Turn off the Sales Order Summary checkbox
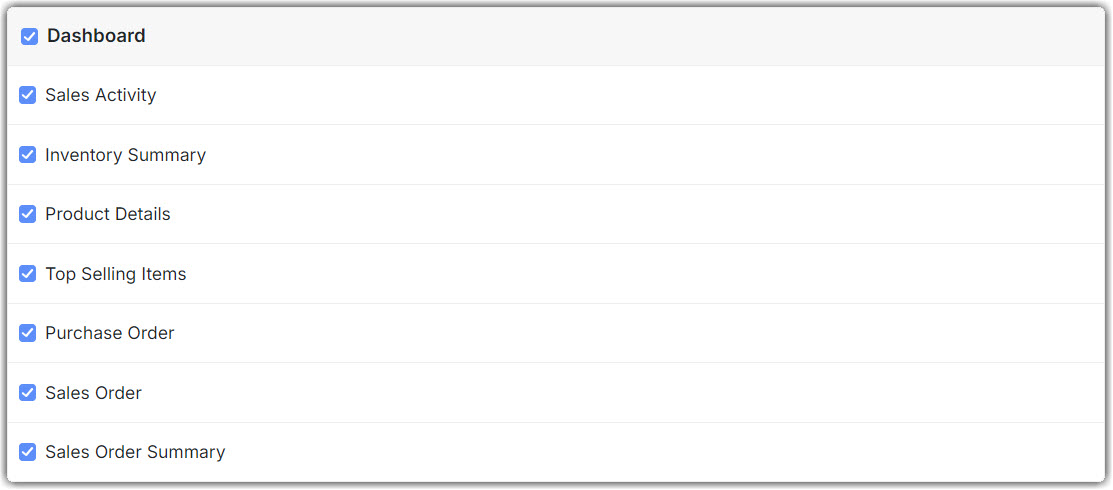 pyautogui.click(x=28, y=452)
